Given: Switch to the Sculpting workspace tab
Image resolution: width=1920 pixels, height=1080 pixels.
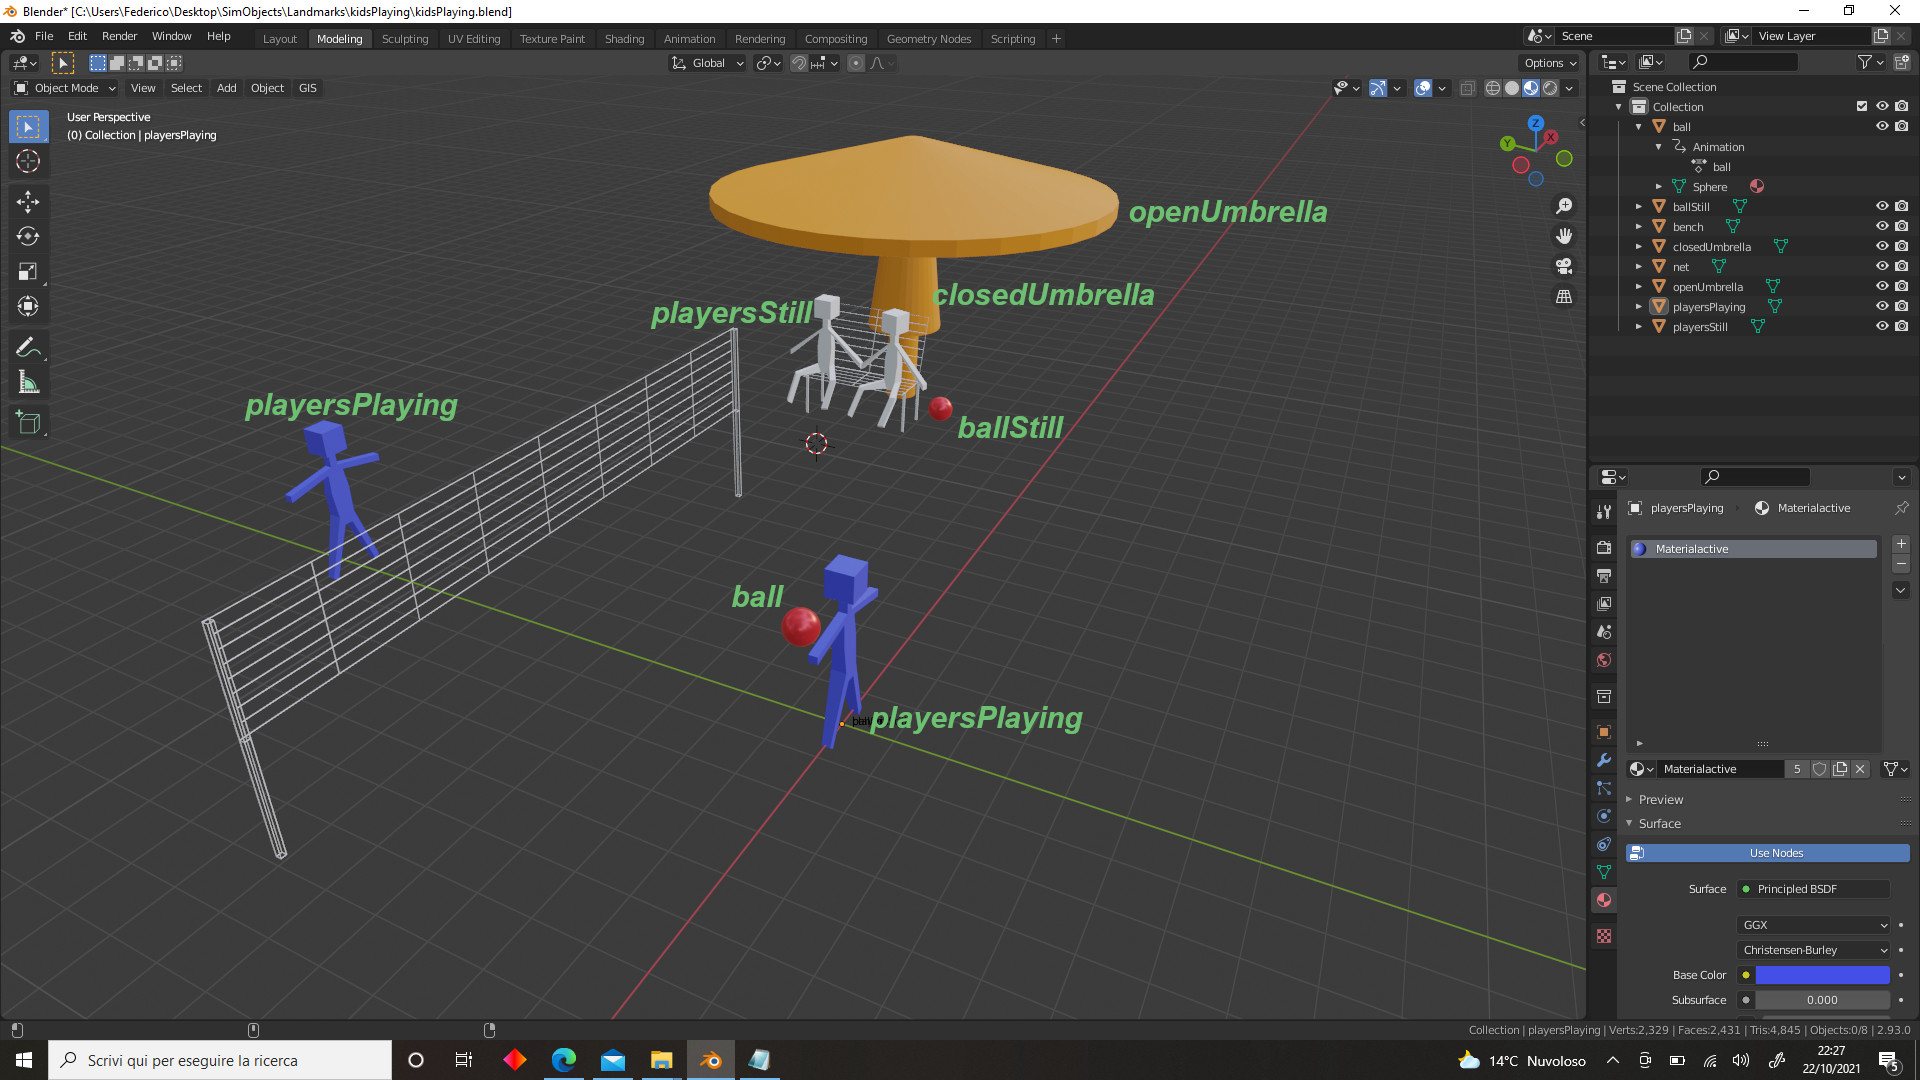Looking at the screenshot, I should pyautogui.click(x=404, y=39).
